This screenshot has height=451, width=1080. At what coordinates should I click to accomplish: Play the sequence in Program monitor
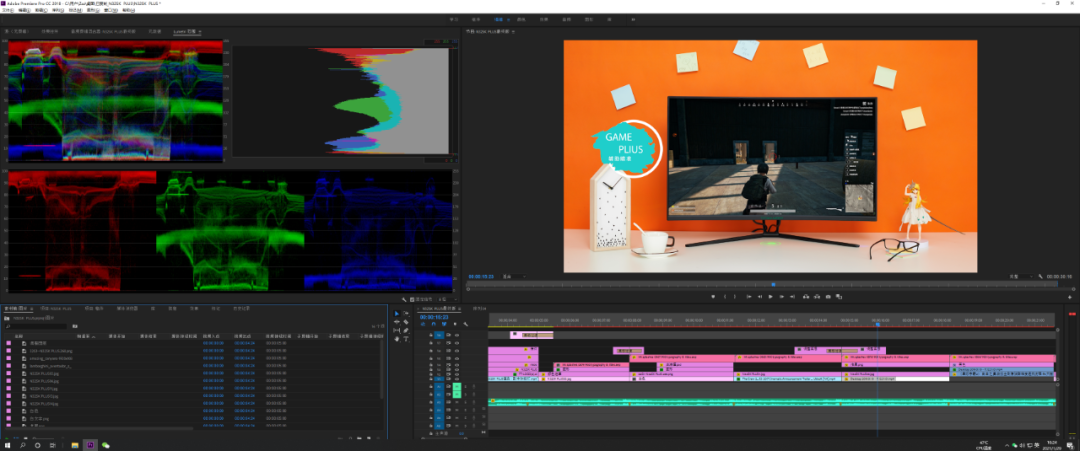(771, 296)
